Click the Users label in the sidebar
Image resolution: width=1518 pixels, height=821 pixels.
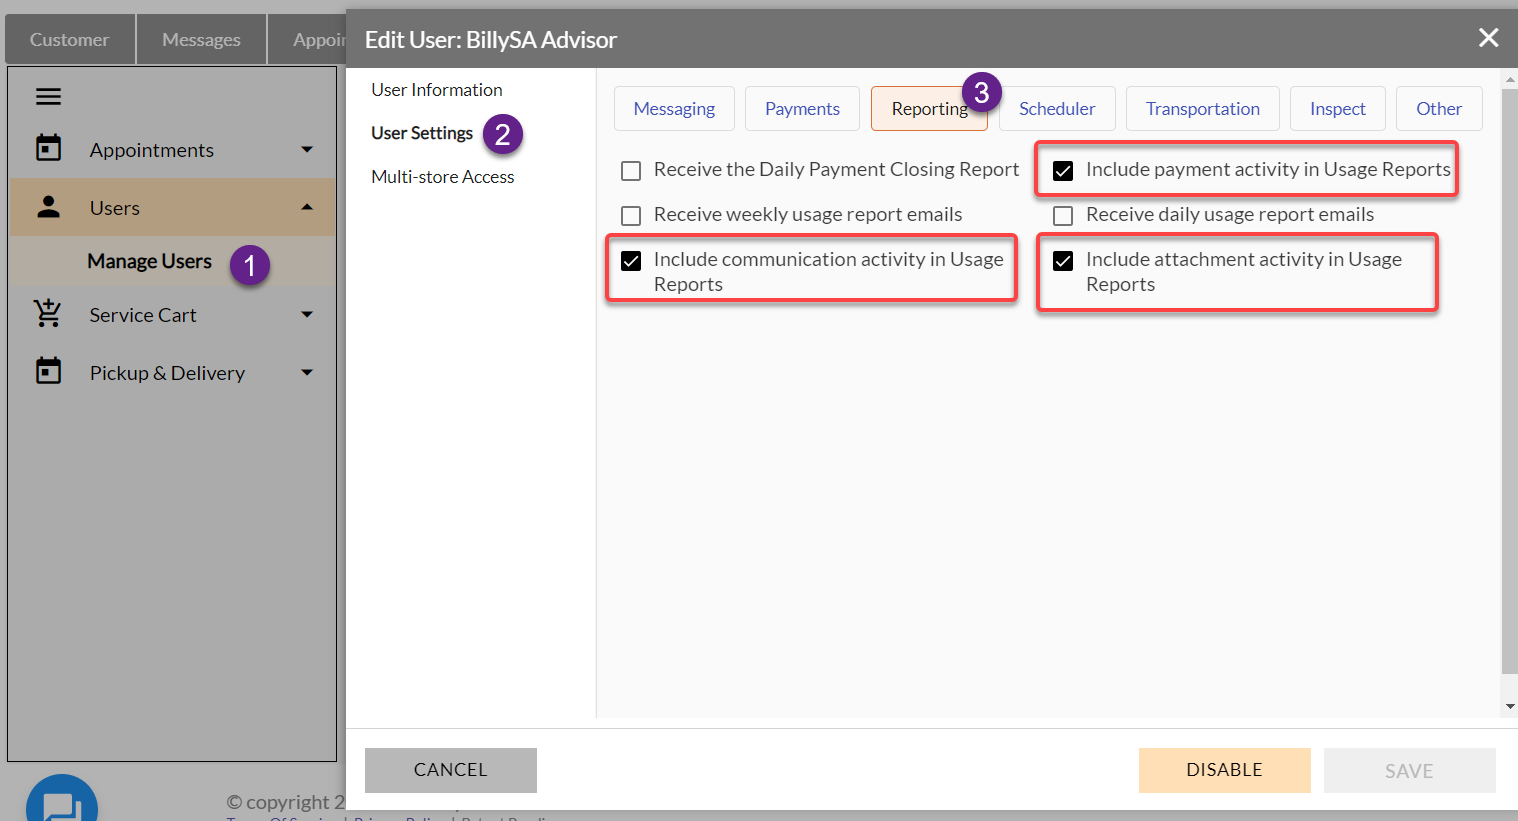[115, 208]
